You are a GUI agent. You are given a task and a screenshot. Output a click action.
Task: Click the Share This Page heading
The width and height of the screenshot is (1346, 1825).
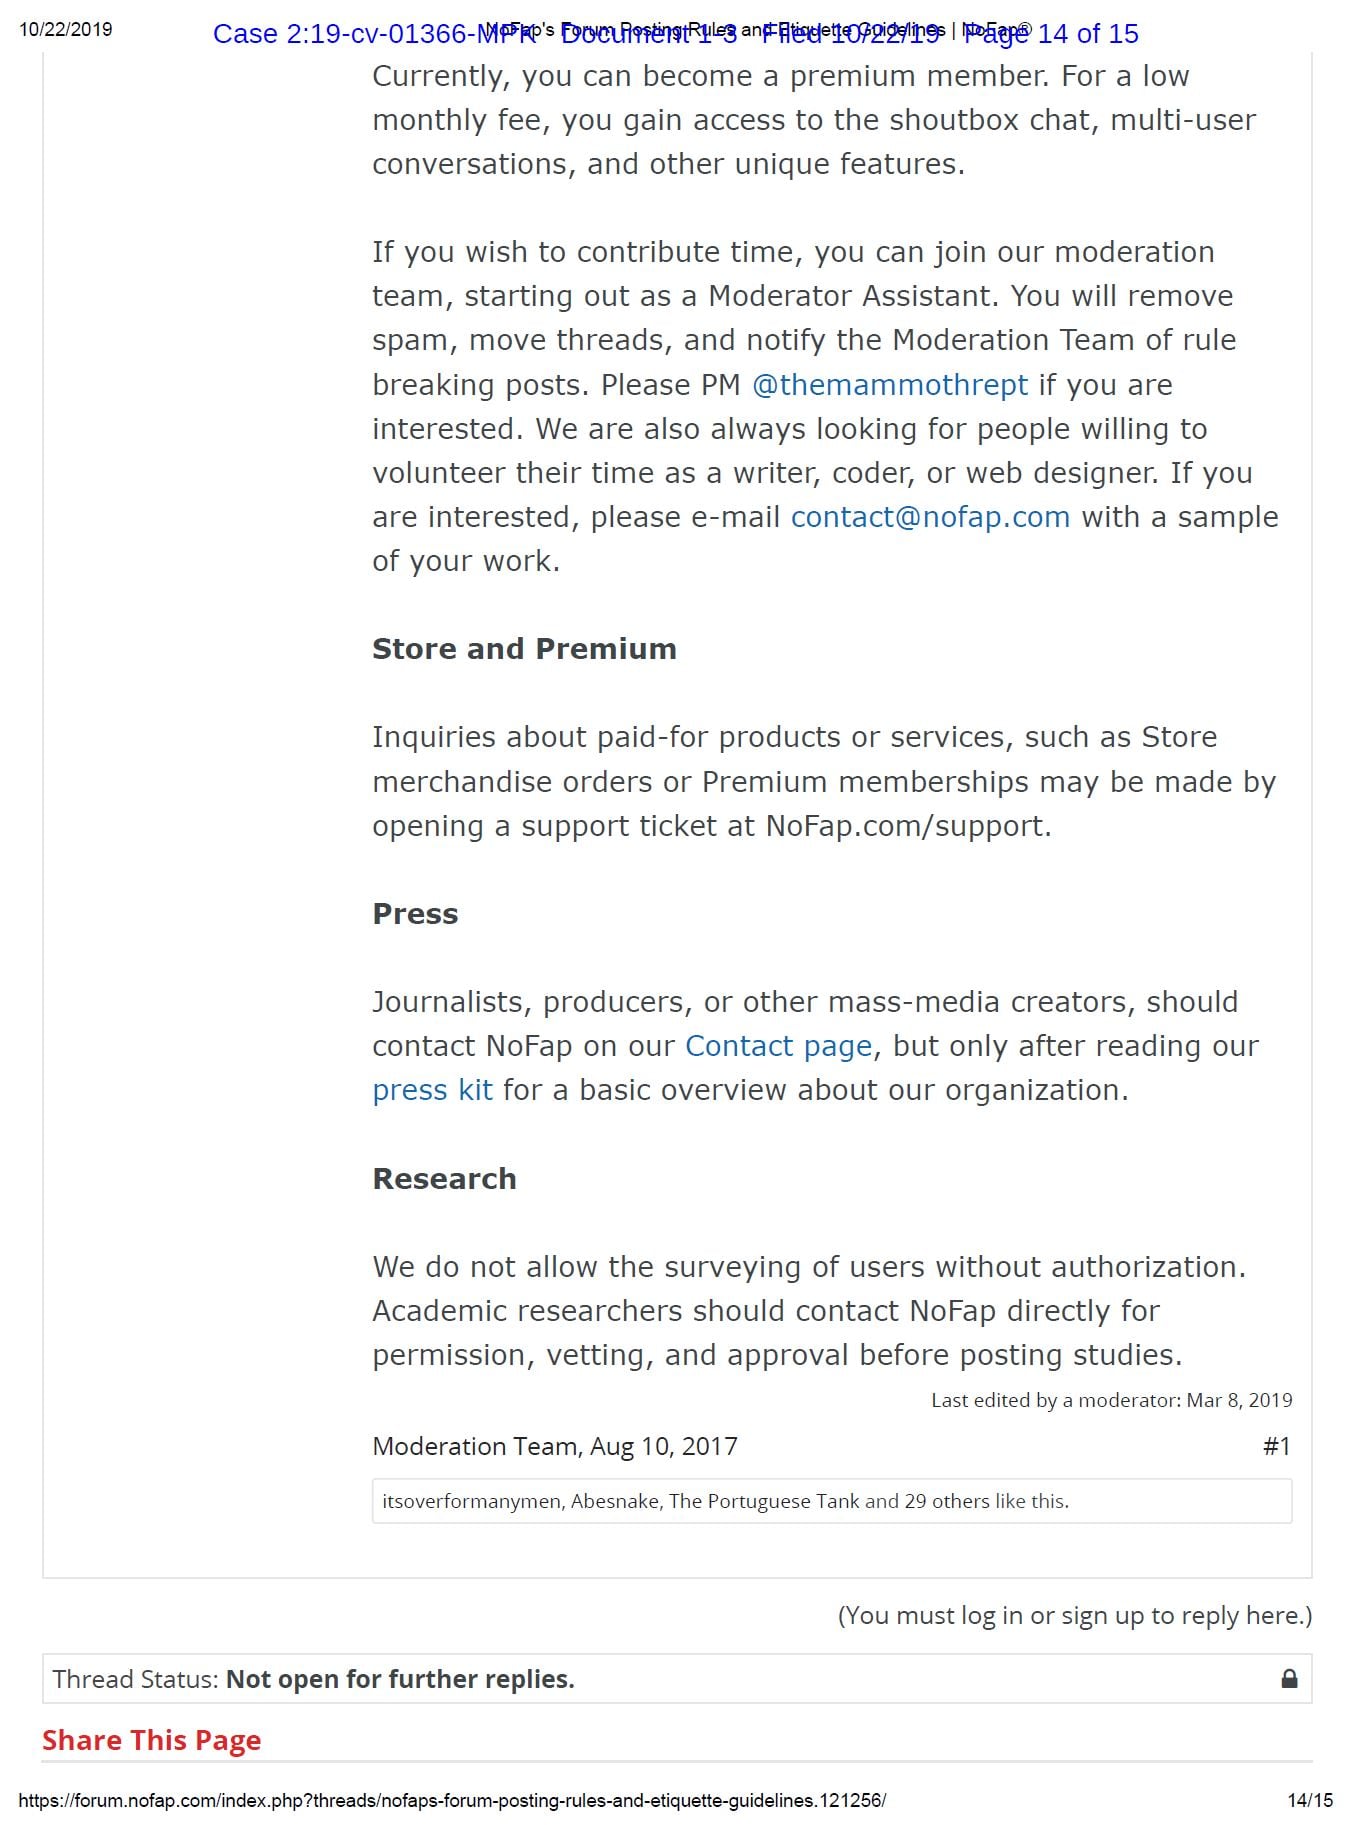[x=151, y=1740]
